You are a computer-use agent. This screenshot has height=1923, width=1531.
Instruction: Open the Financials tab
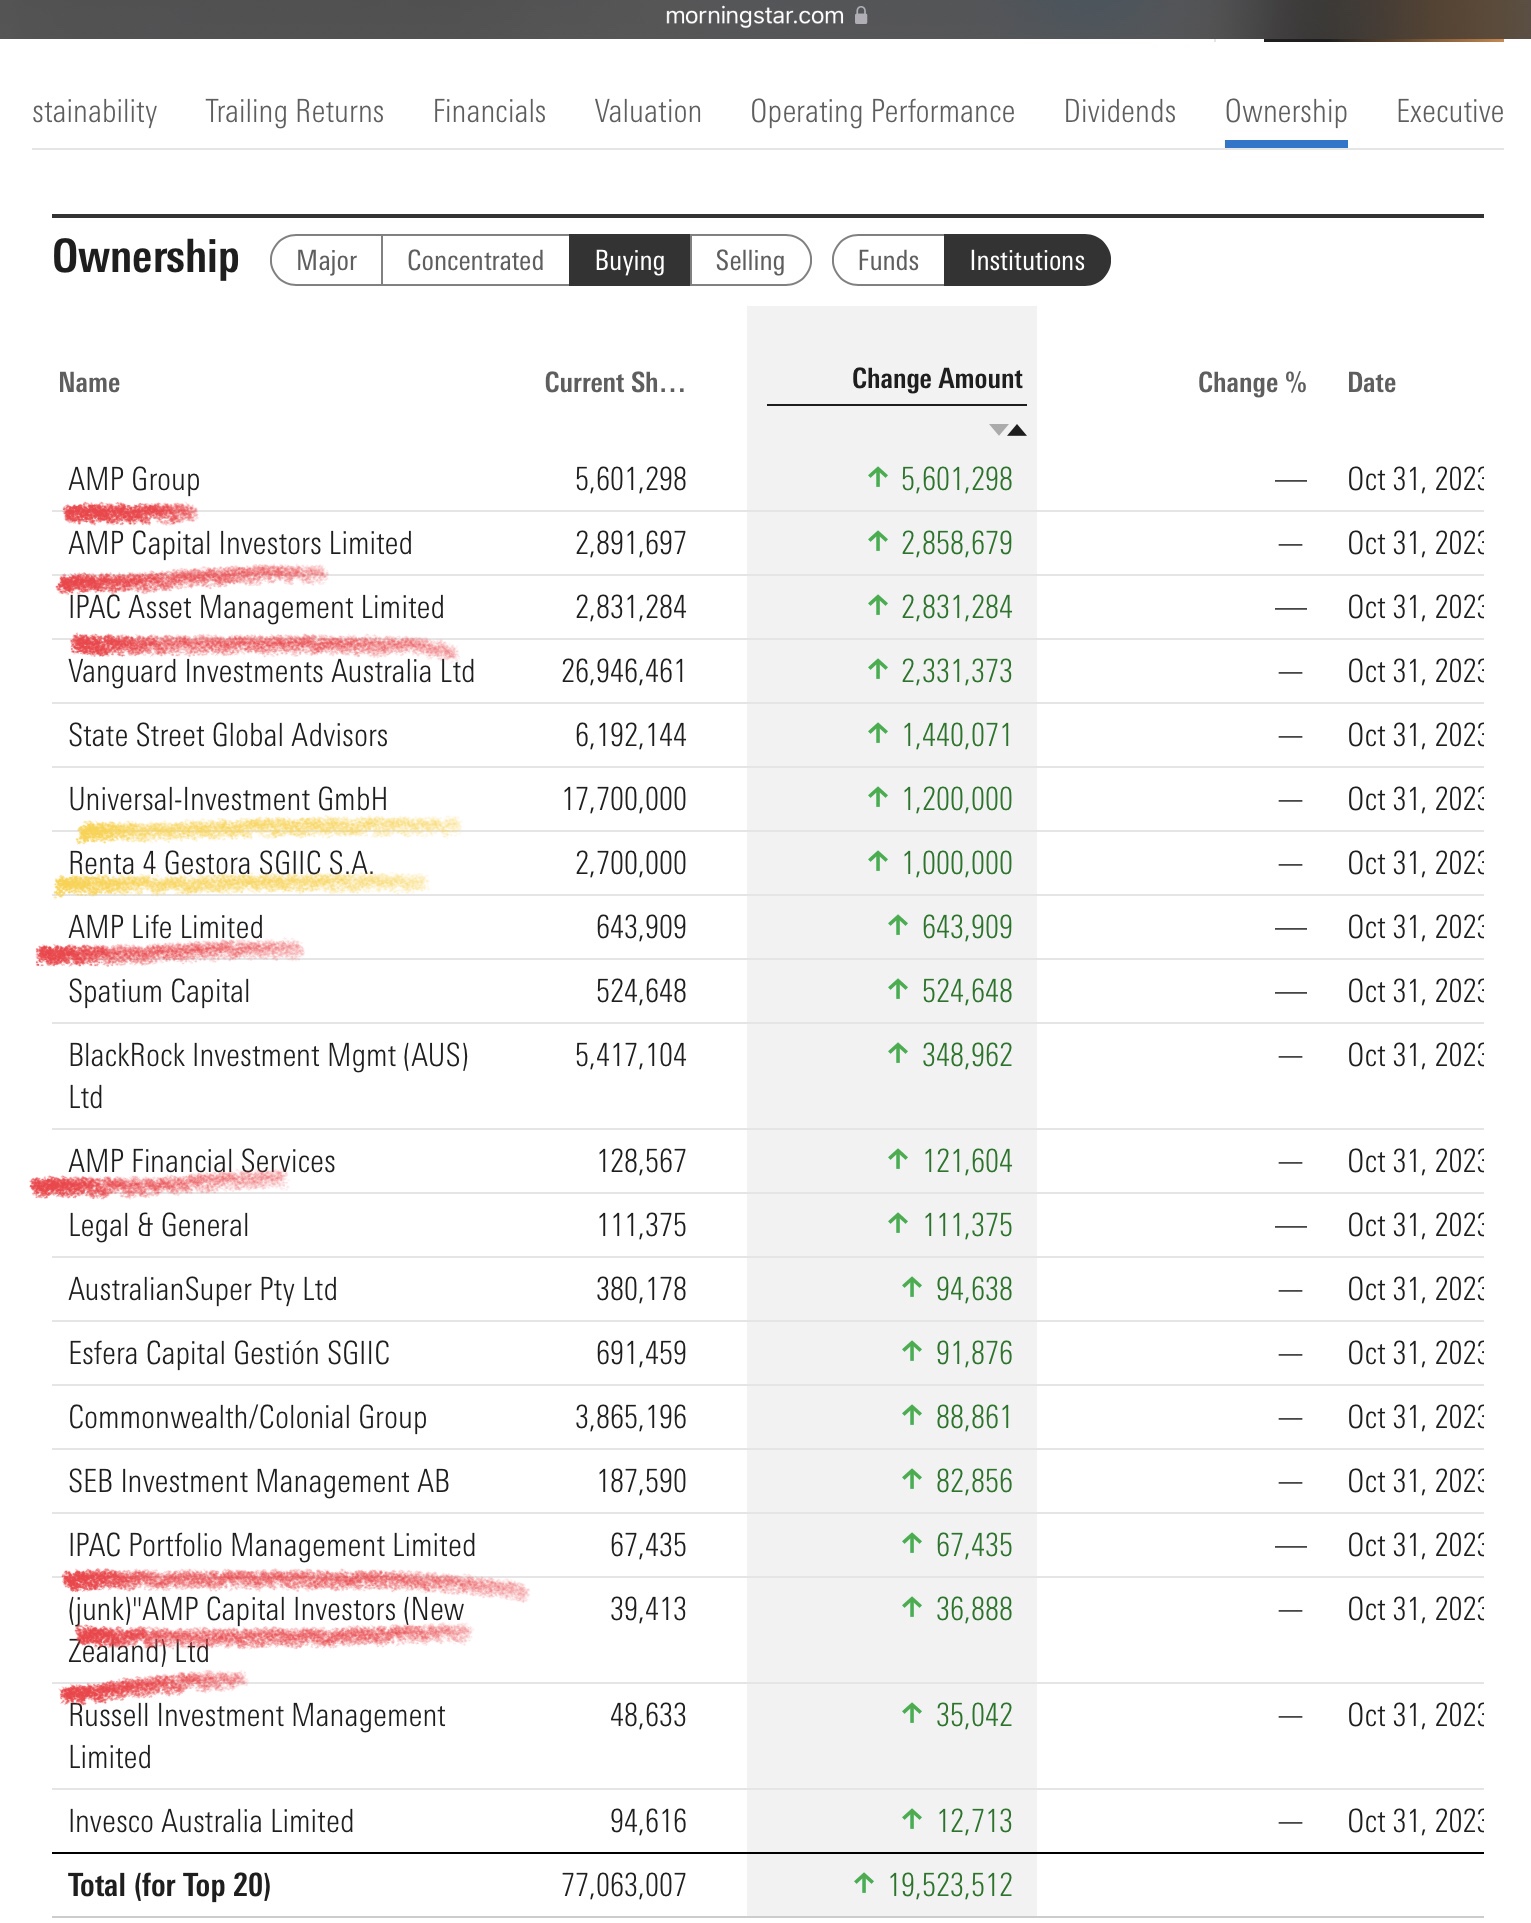click(x=489, y=111)
